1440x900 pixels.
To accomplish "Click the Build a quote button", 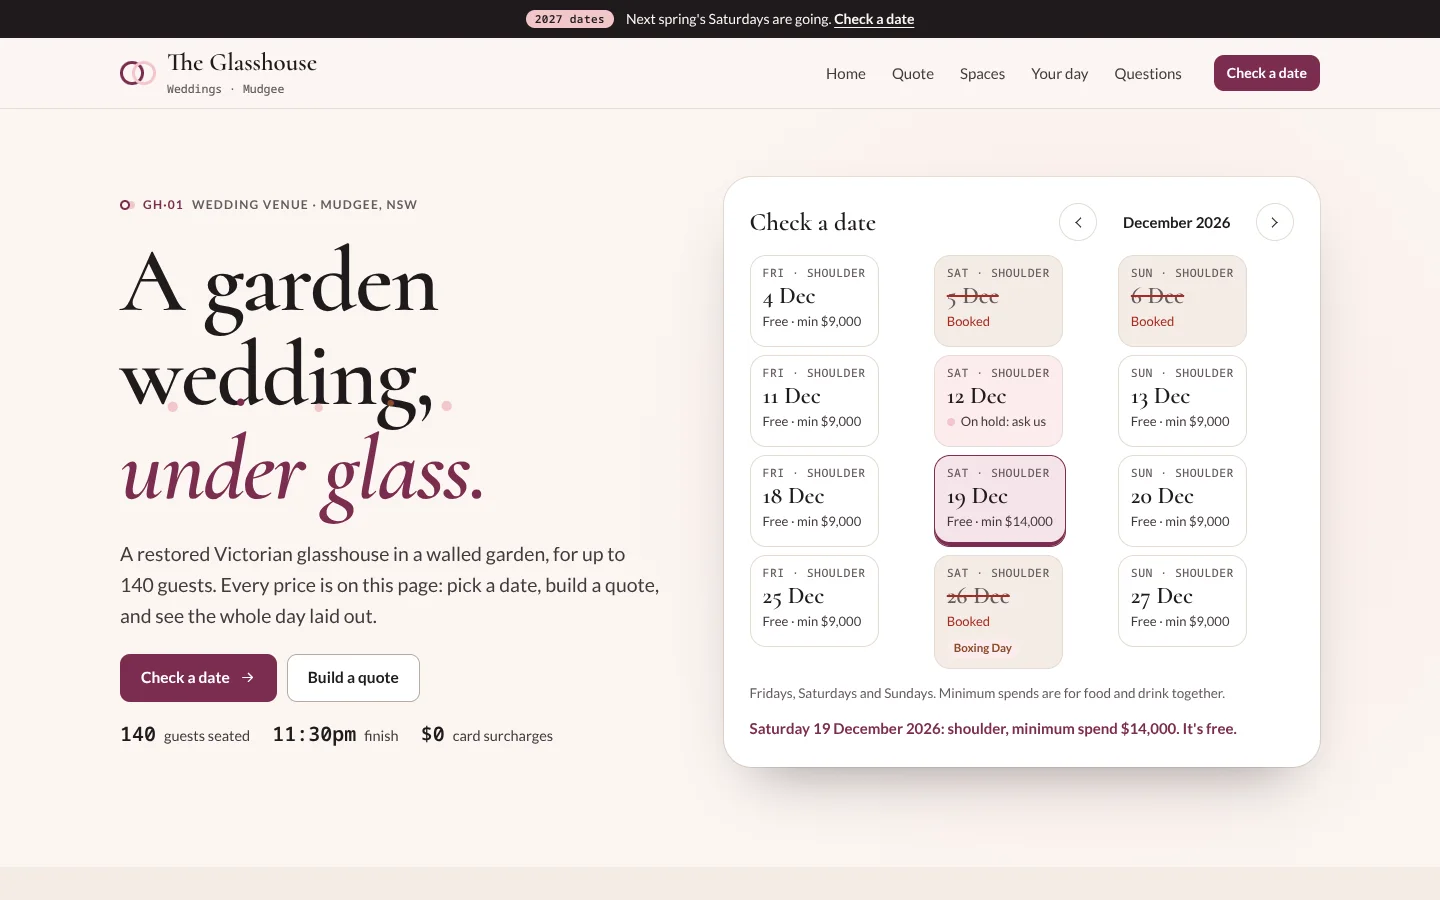I will coord(353,678).
